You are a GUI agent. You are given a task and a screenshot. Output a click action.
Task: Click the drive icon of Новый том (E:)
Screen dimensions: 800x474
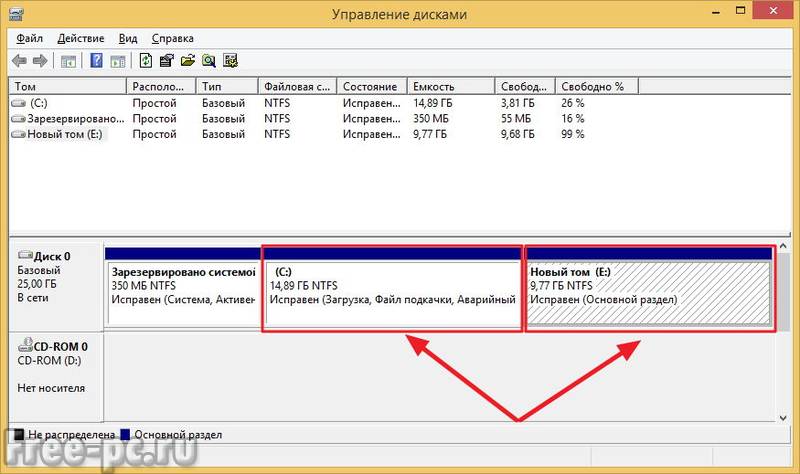pyautogui.click(x=18, y=135)
